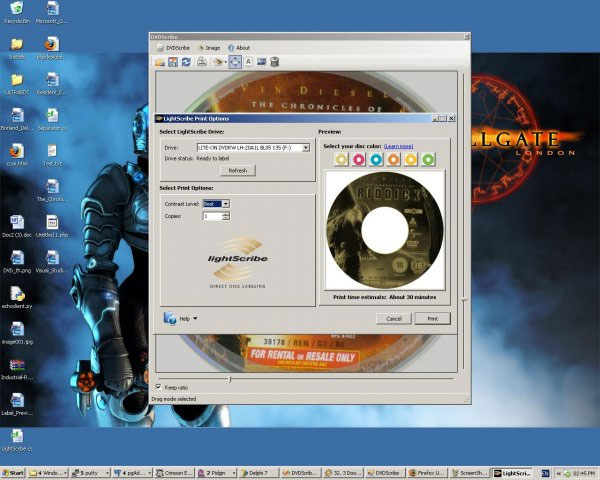600x480 pixels.
Task: Click the Test.txt desktop icon
Action: click(x=52, y=155)
